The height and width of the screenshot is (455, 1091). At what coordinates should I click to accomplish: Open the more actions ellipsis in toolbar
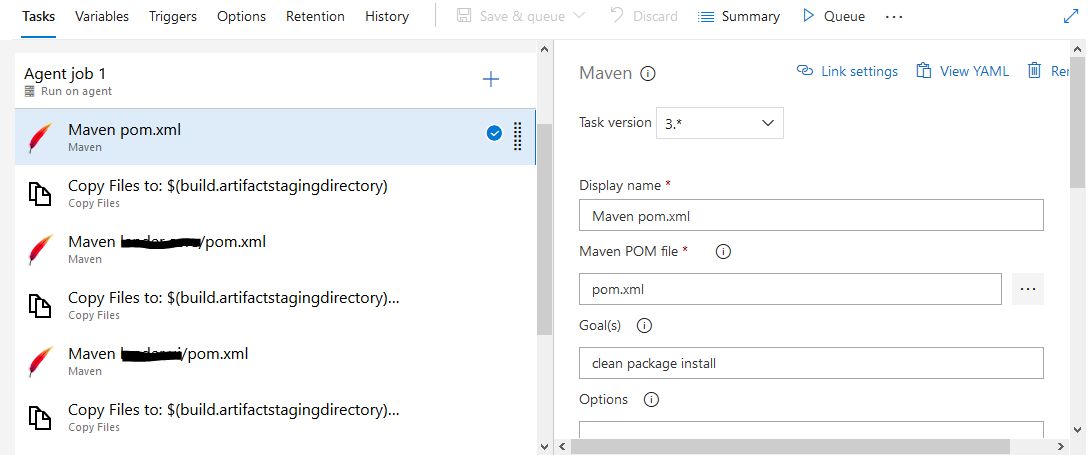(x=894, y=17)
